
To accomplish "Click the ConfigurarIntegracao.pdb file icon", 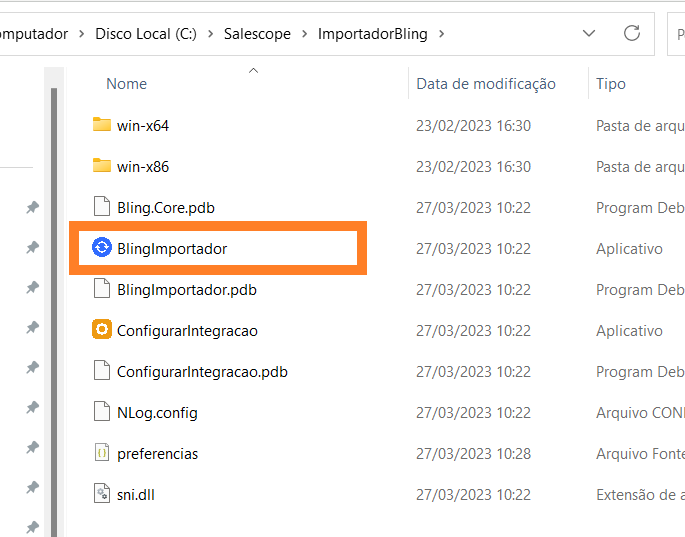I will (x=102, y=371).
